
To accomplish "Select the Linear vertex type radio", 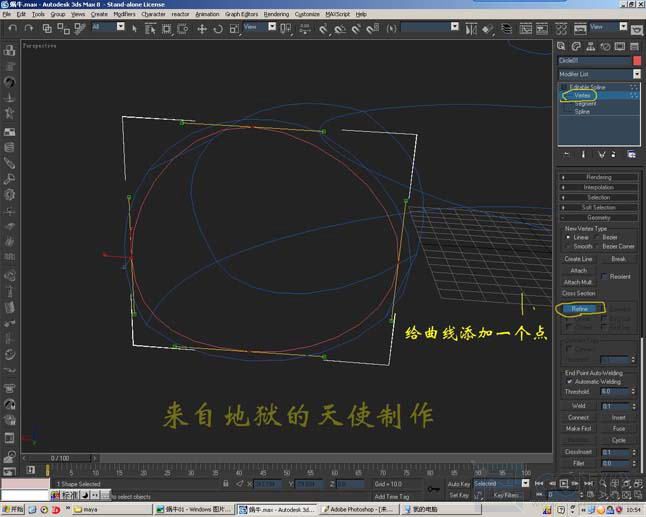I will coord(568,237).
